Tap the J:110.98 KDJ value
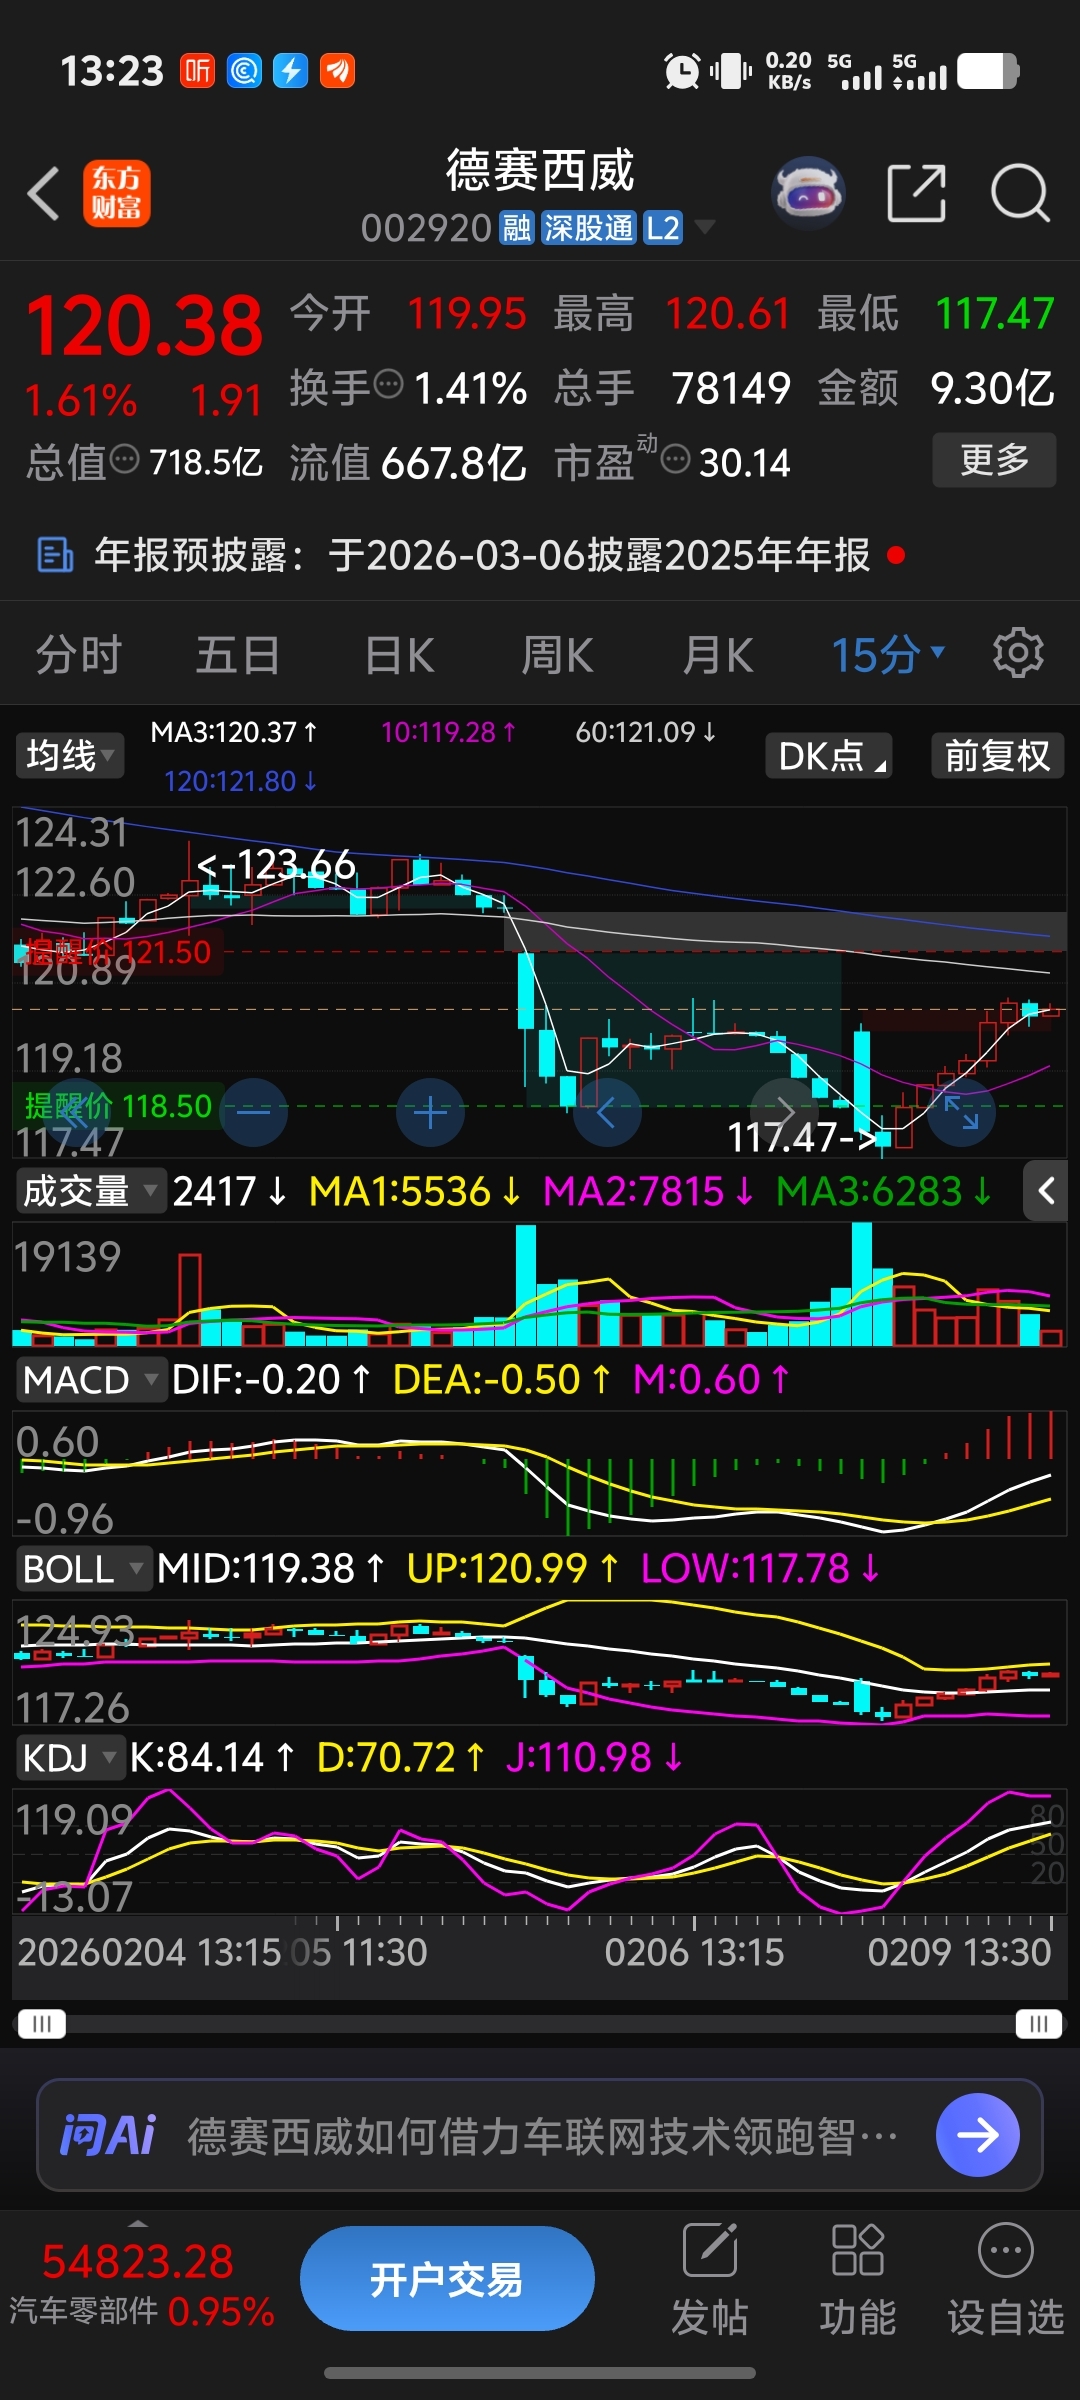The image size is (1080, 2400). (x=593, y=1757)
